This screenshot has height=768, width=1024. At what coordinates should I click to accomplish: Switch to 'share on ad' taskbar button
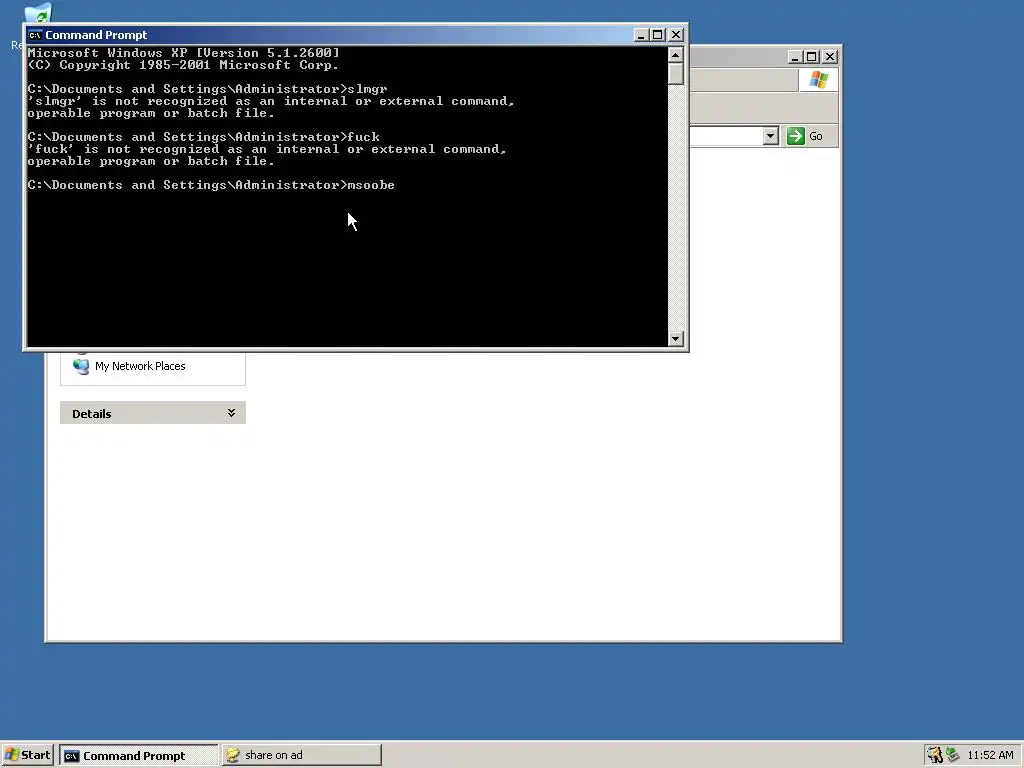click(301, 755)
